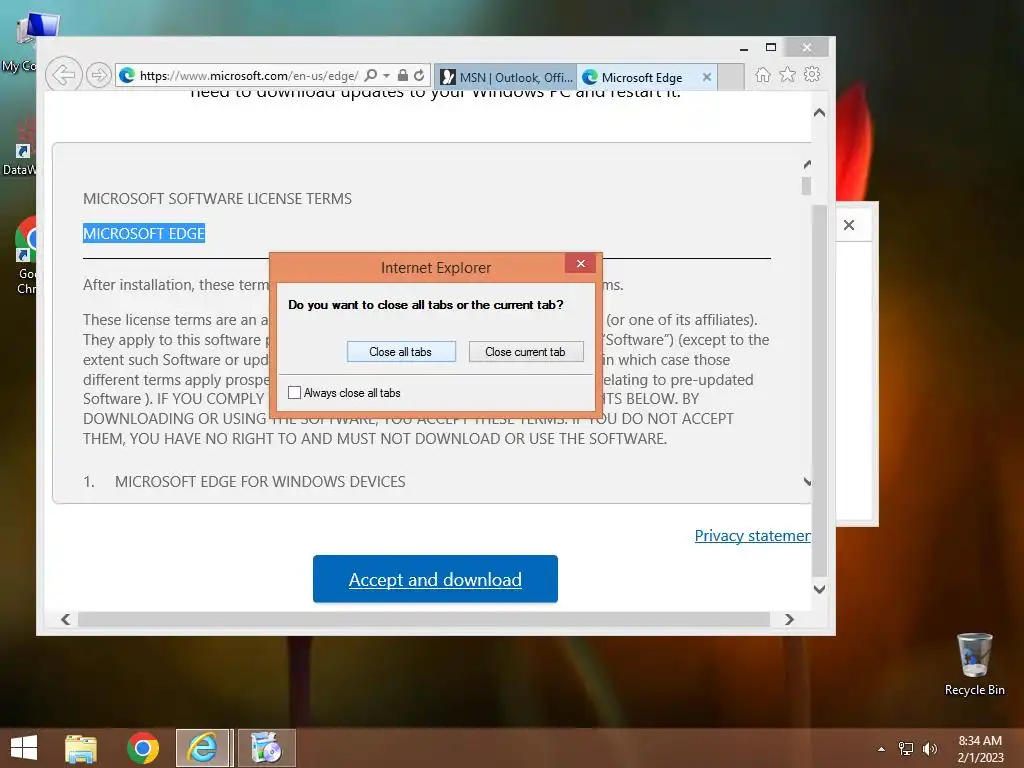Image resolution: width=1024 pixels, height=768 pixels.
Task: Click the network tray icon
Action: [906, 748]
